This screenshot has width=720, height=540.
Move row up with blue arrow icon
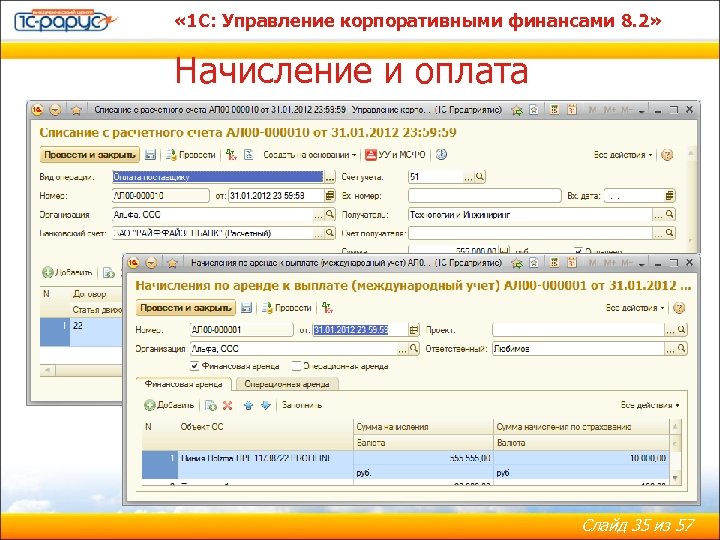click(x=248, y=405)
